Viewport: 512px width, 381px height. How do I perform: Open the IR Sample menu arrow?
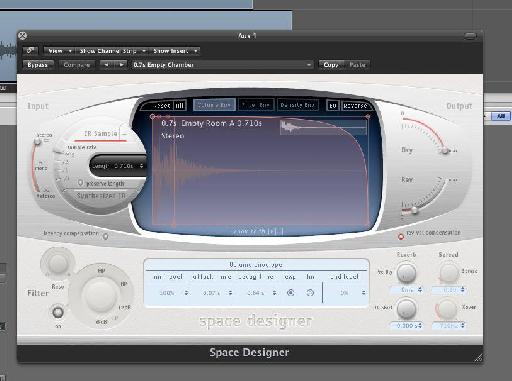(124, 134)
